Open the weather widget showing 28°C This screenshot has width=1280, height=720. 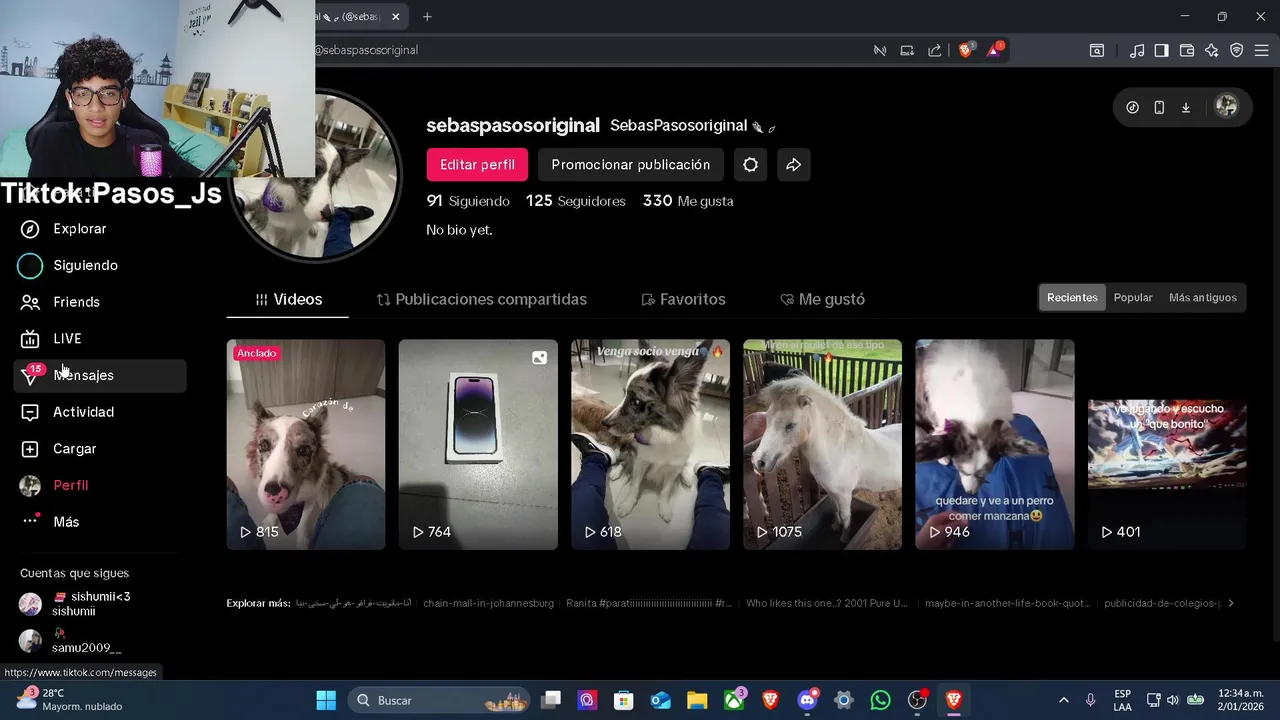(70, 700)
